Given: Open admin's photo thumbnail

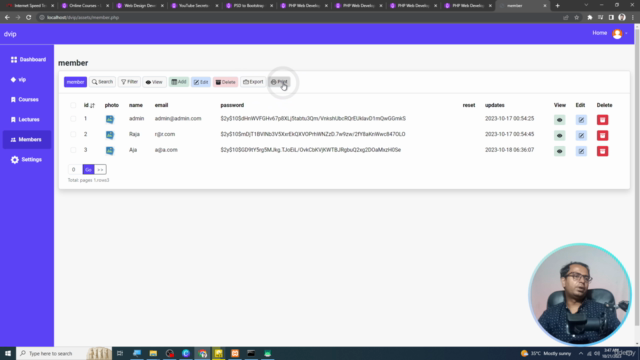Looking at the screenshot, I should coord(110,119).
